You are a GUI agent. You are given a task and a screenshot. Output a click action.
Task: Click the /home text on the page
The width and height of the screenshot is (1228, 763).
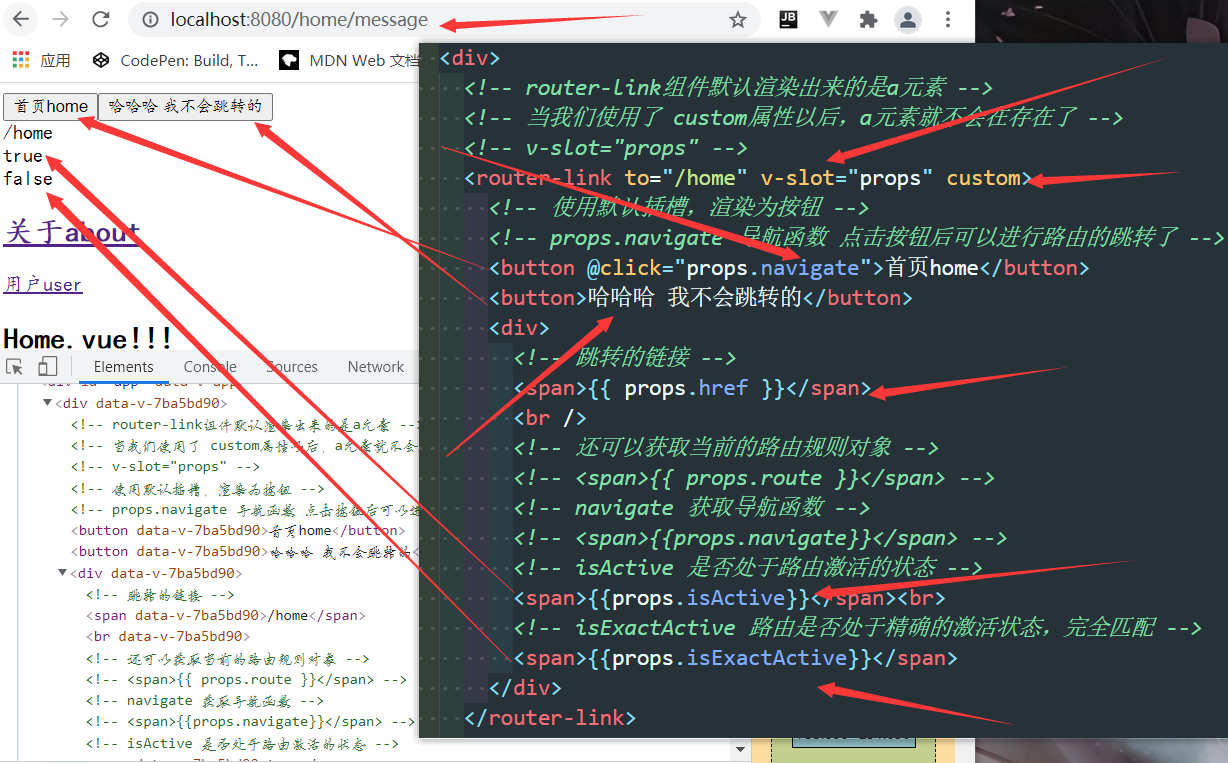point(28,132)
